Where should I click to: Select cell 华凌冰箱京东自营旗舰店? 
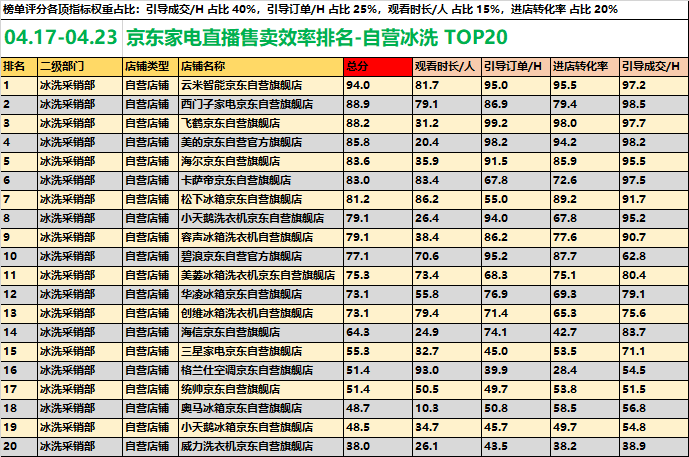tap(261, 294)
